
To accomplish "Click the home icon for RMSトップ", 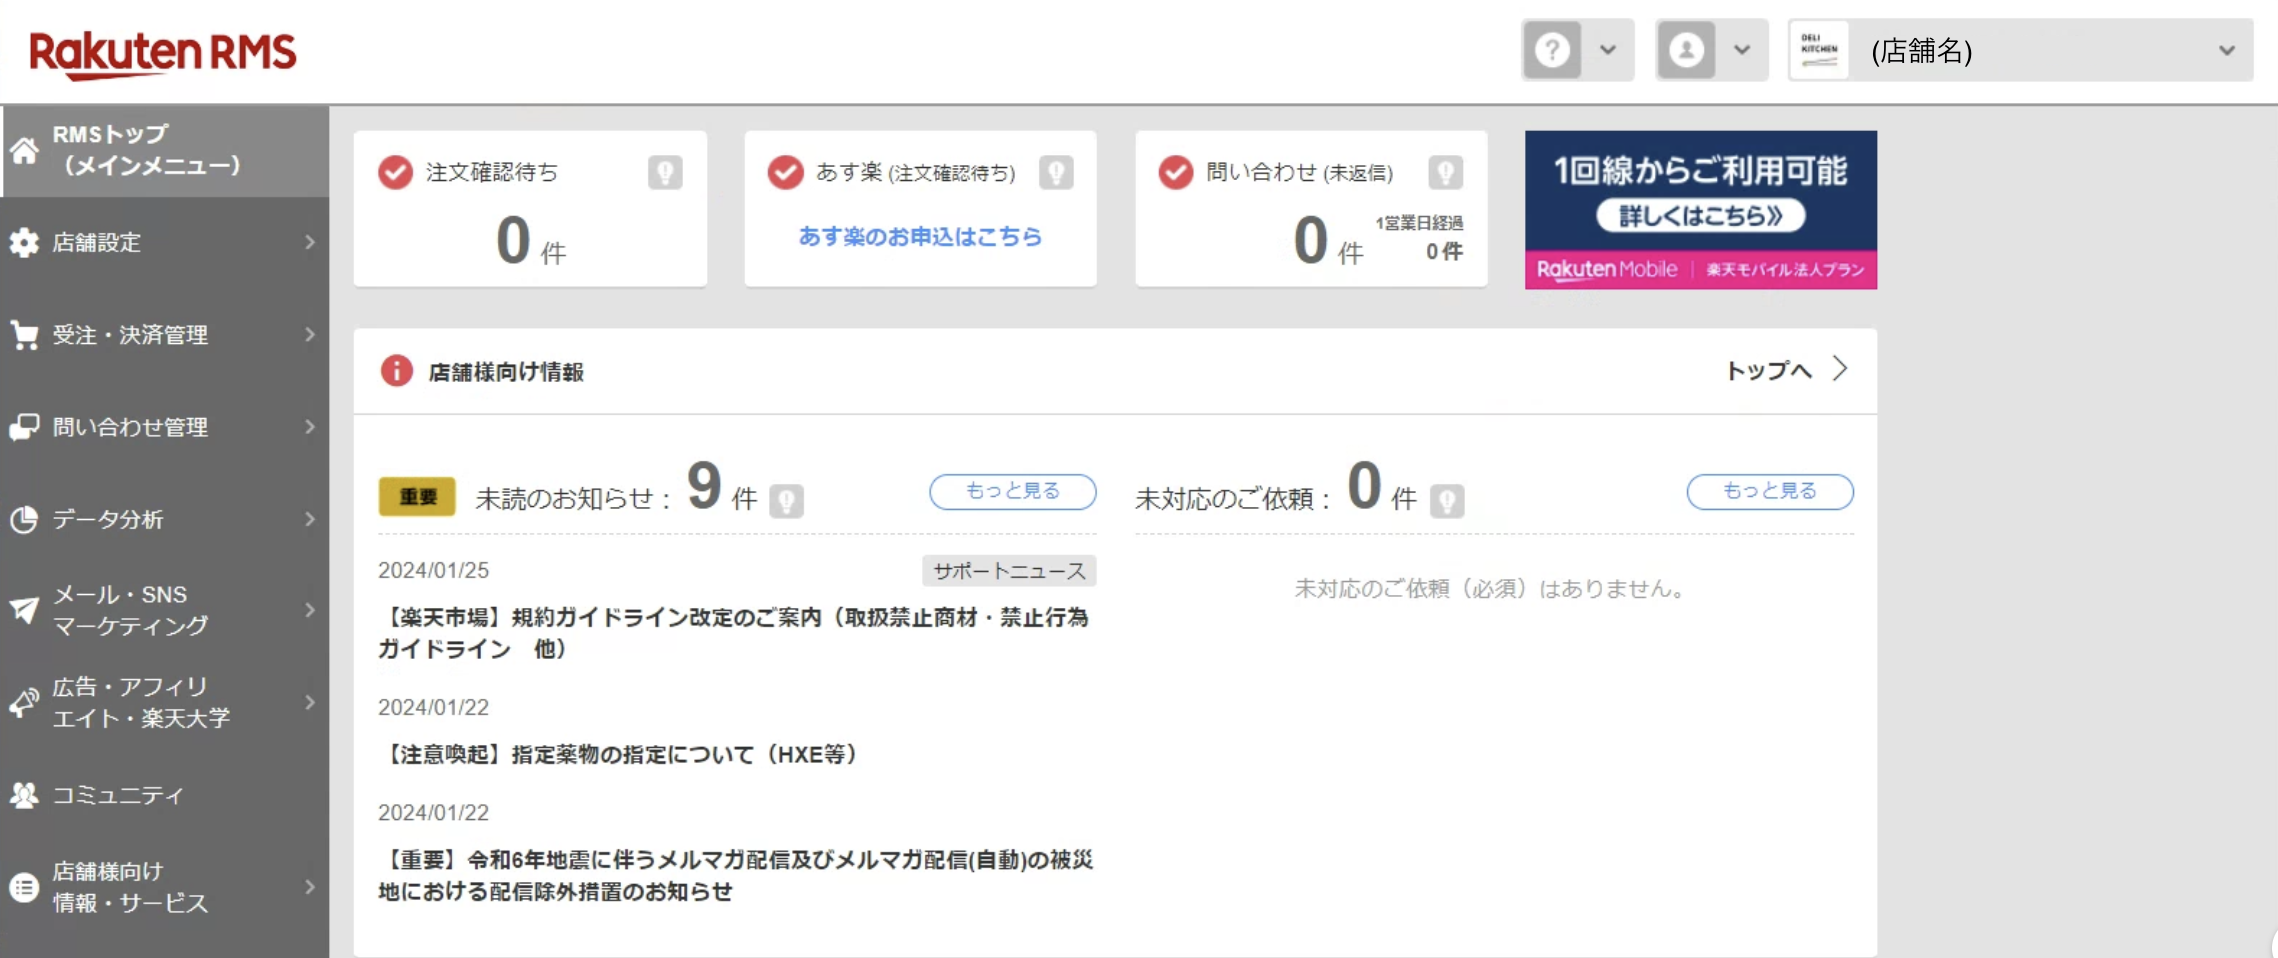I will point(25,150).
